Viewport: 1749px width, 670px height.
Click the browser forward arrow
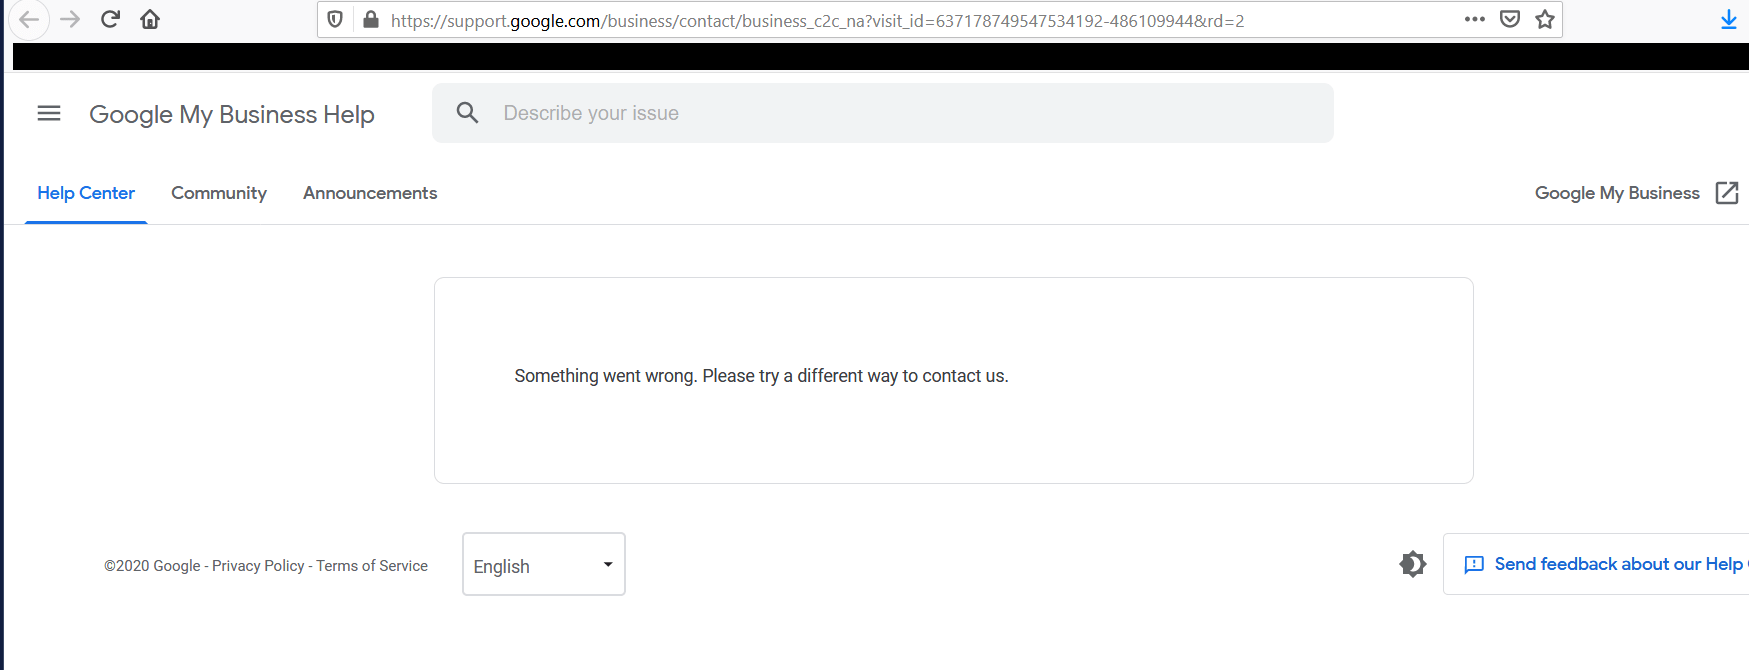click(x=70, y=19)
